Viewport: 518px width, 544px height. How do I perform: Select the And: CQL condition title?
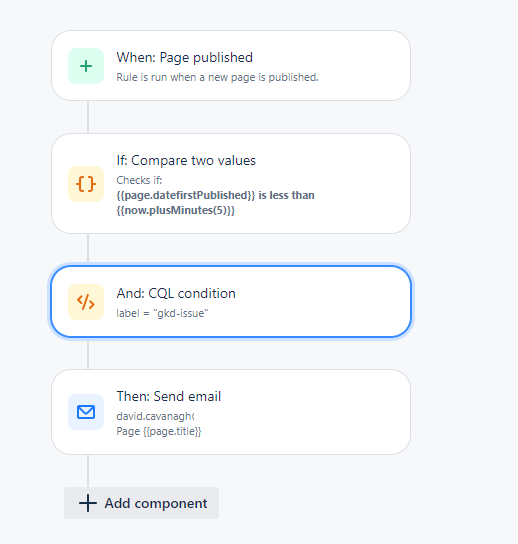click(176, 294)
